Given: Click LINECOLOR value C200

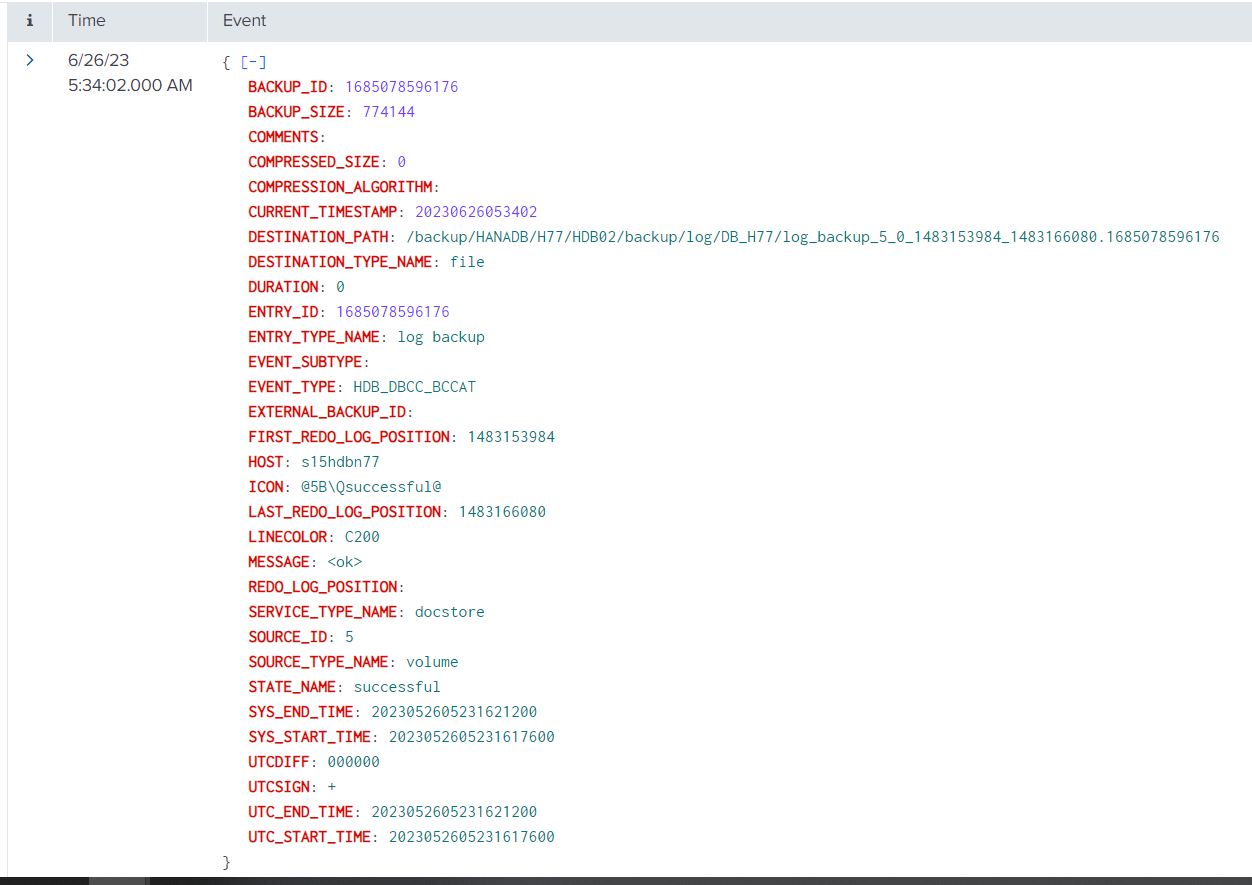Looking at the screenshot, I should click(x=362, y=537).
